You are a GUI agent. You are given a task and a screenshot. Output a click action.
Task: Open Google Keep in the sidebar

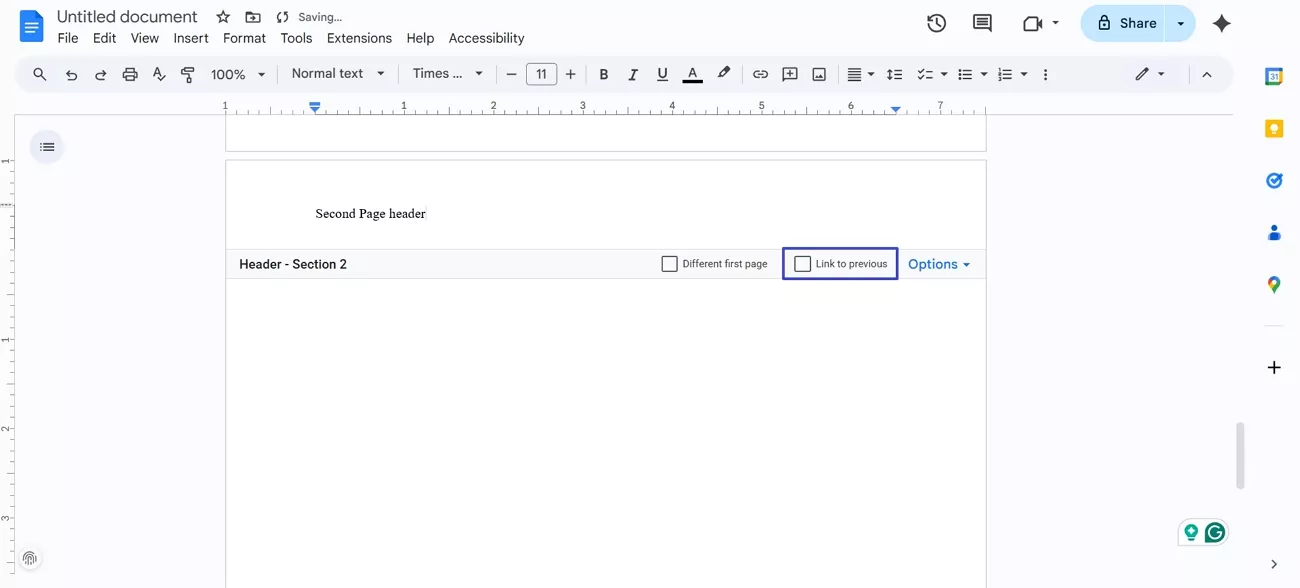[1273, 128]
